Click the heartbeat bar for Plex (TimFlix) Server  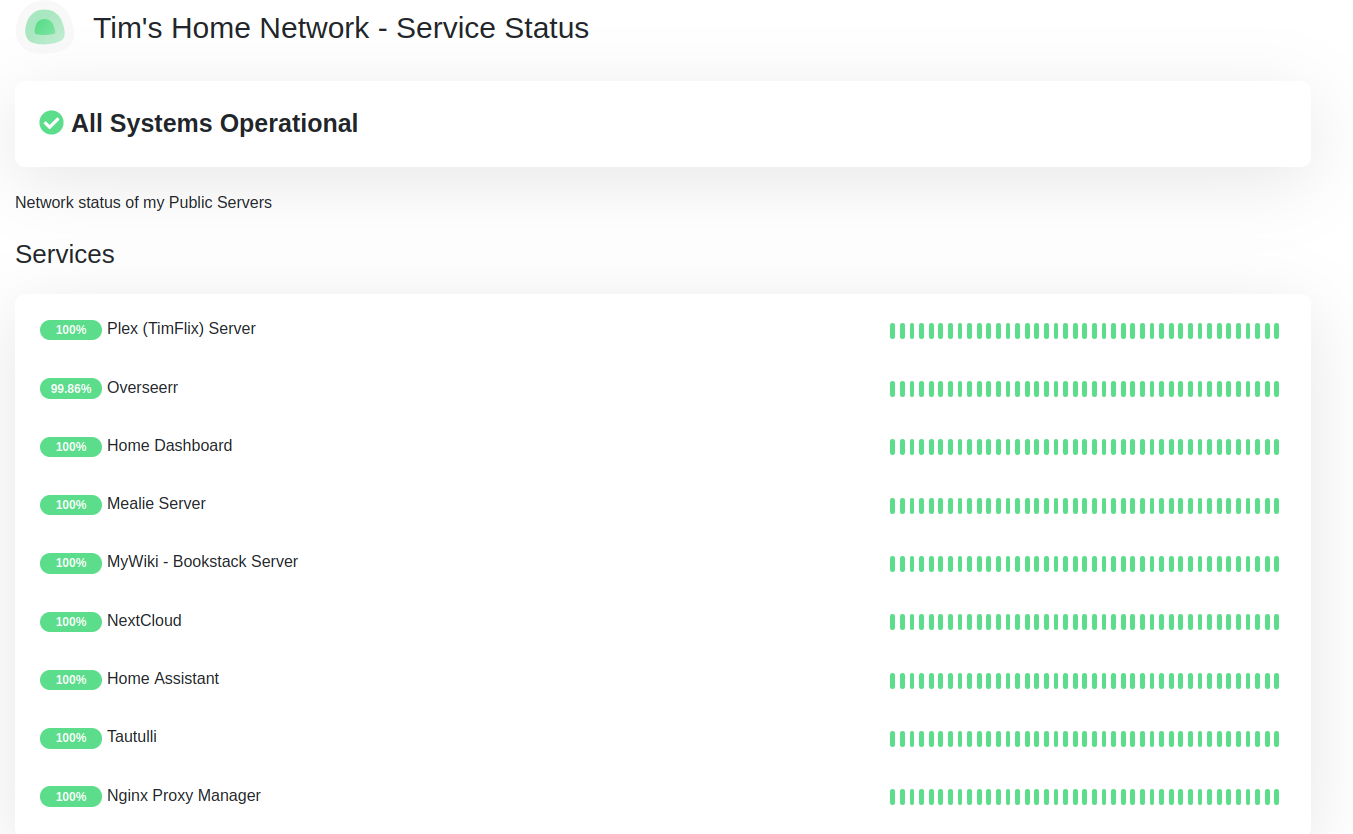(1084, 331)
